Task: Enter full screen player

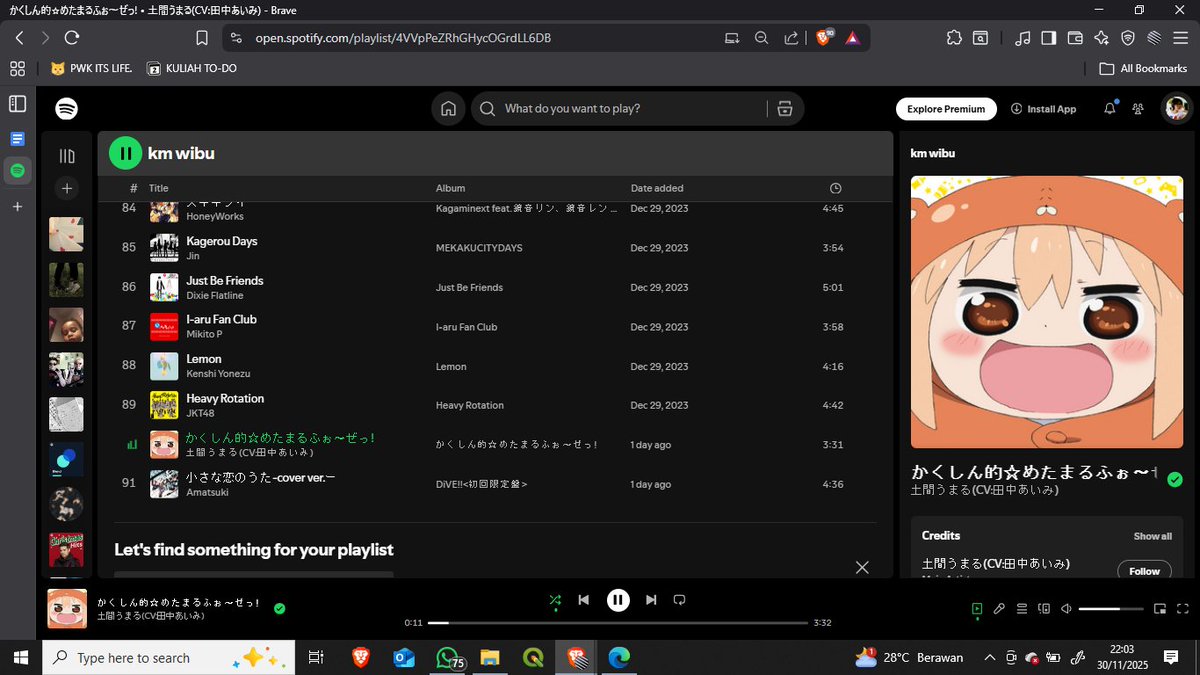Action: point(1182,608)
